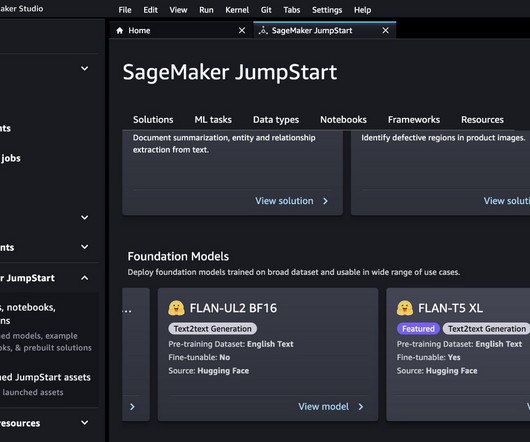Expand sidebar section chevron below jobs
The image size is (530, 442).
(x=85, y=218)
